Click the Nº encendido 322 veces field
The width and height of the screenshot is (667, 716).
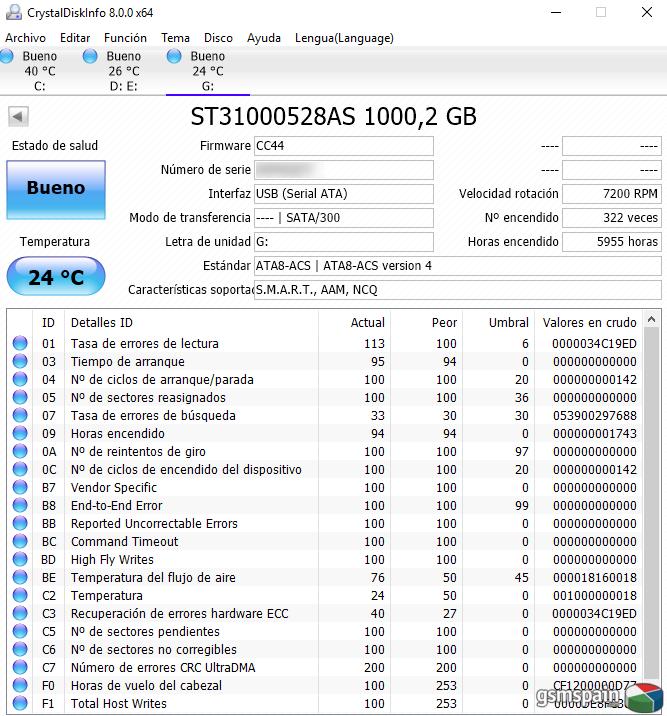(x=612, y=218)
